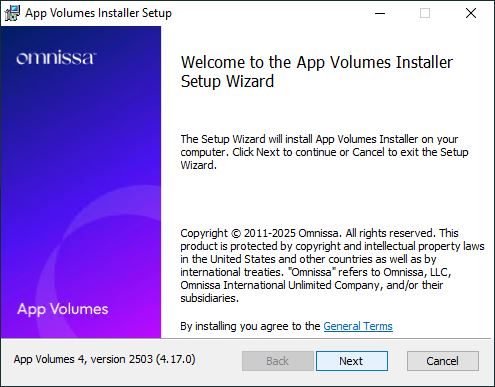Close the setup window with X

pos(471,13)
